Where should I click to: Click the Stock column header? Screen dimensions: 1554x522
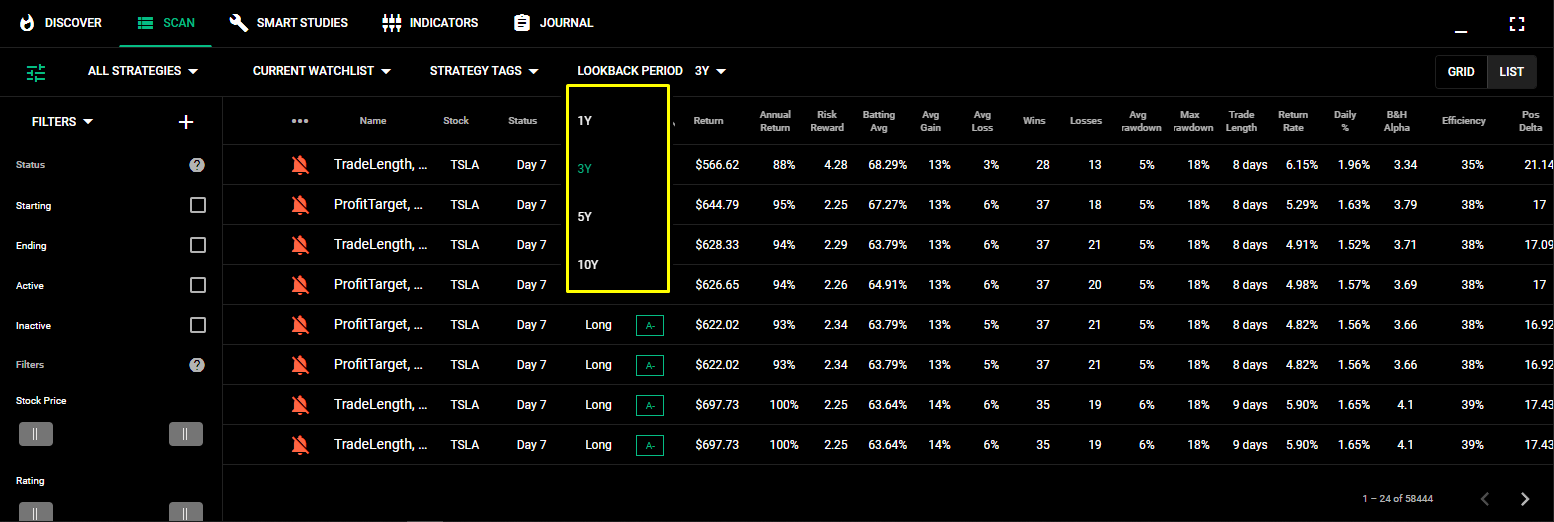click(x=456, y=121)
